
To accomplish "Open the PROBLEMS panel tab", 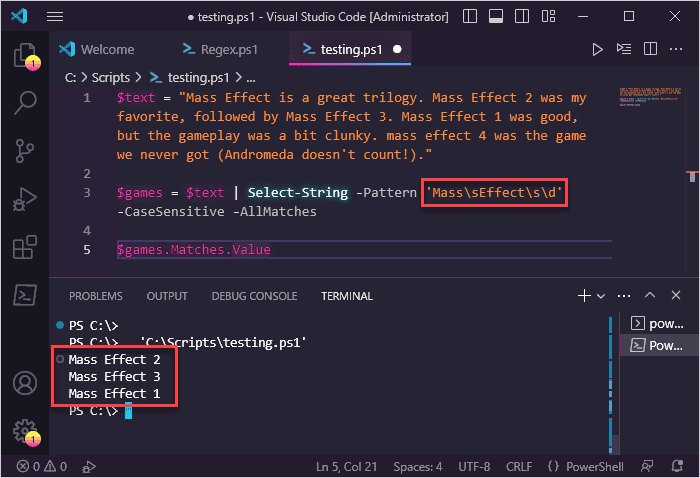I will pos(96,296).
